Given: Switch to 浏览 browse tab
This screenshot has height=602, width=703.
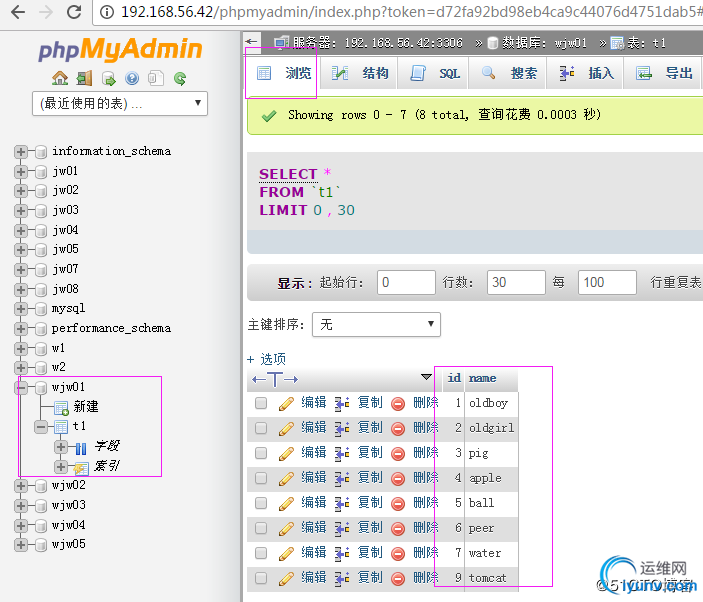Looking at the screenshot, I should pos(283,73).
